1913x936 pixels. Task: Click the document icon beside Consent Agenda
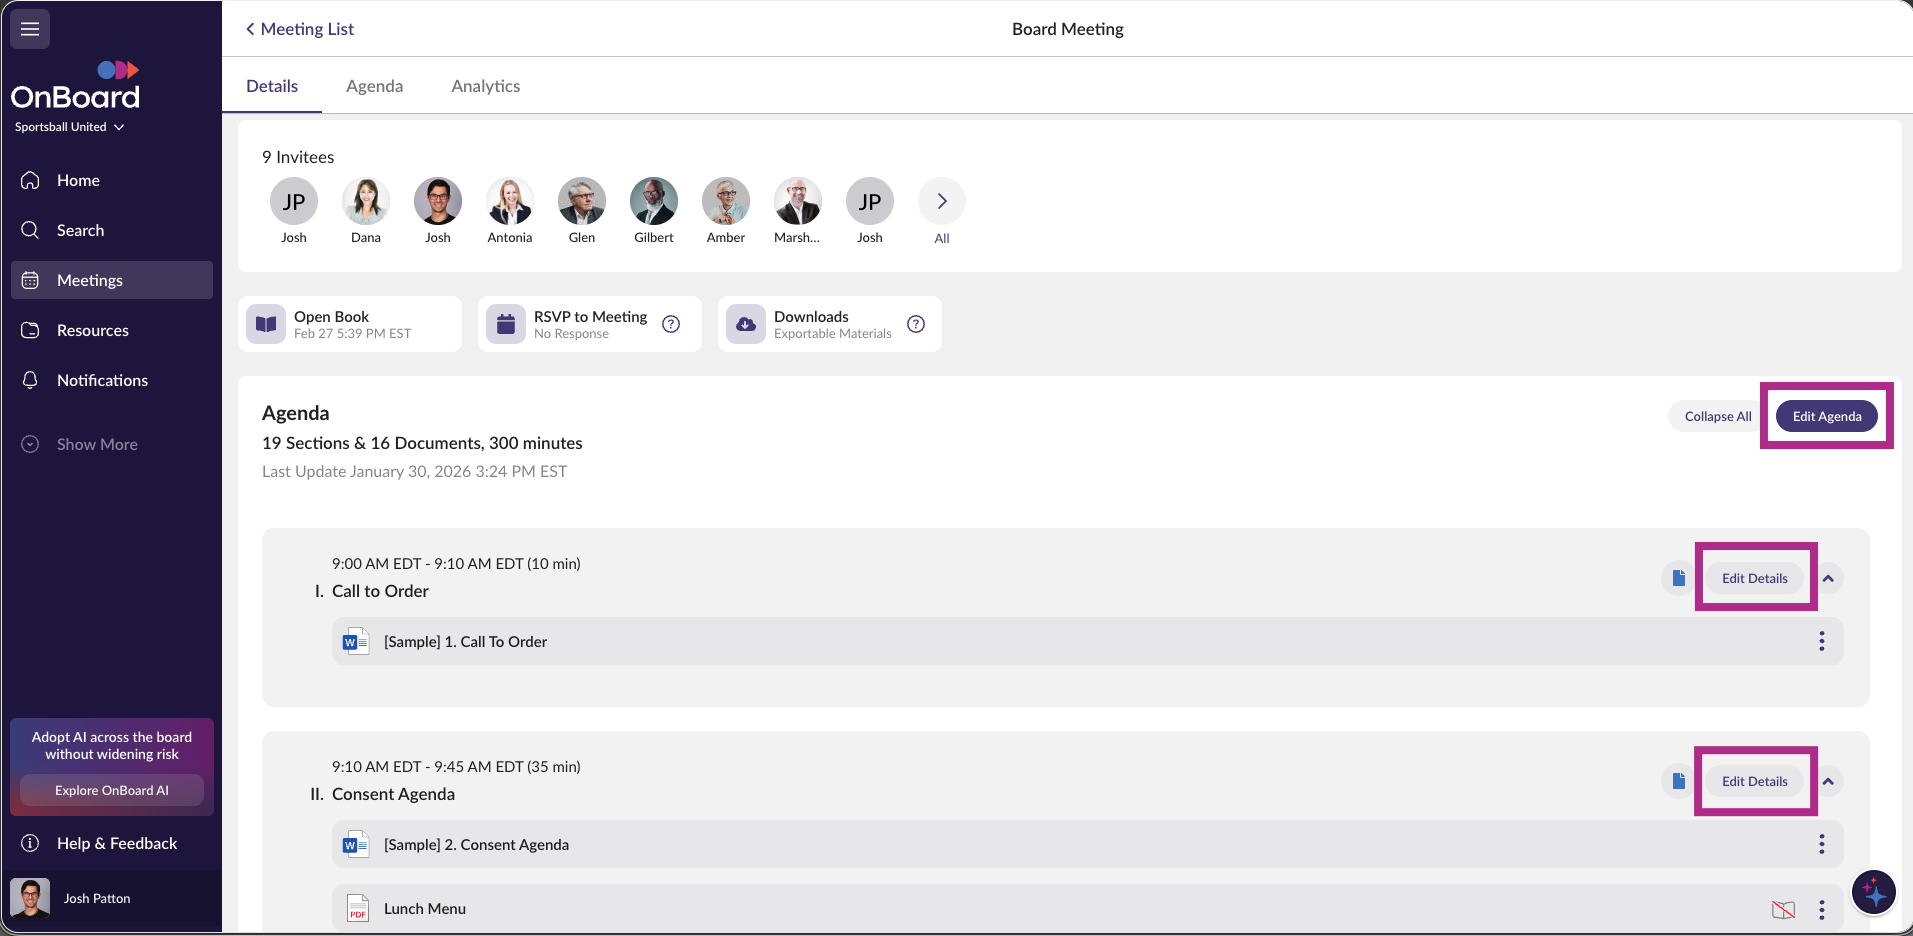[x=1678, y=781]
